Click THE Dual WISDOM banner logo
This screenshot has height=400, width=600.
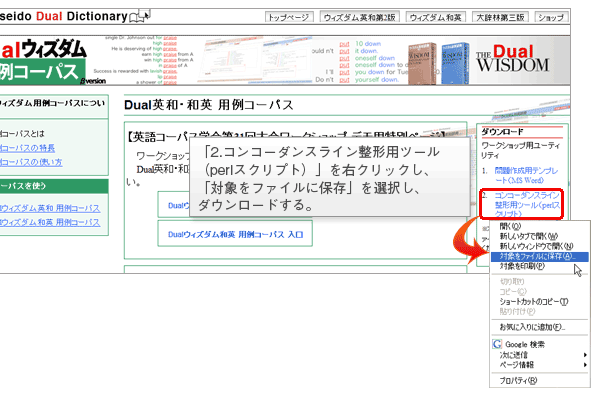513,59
